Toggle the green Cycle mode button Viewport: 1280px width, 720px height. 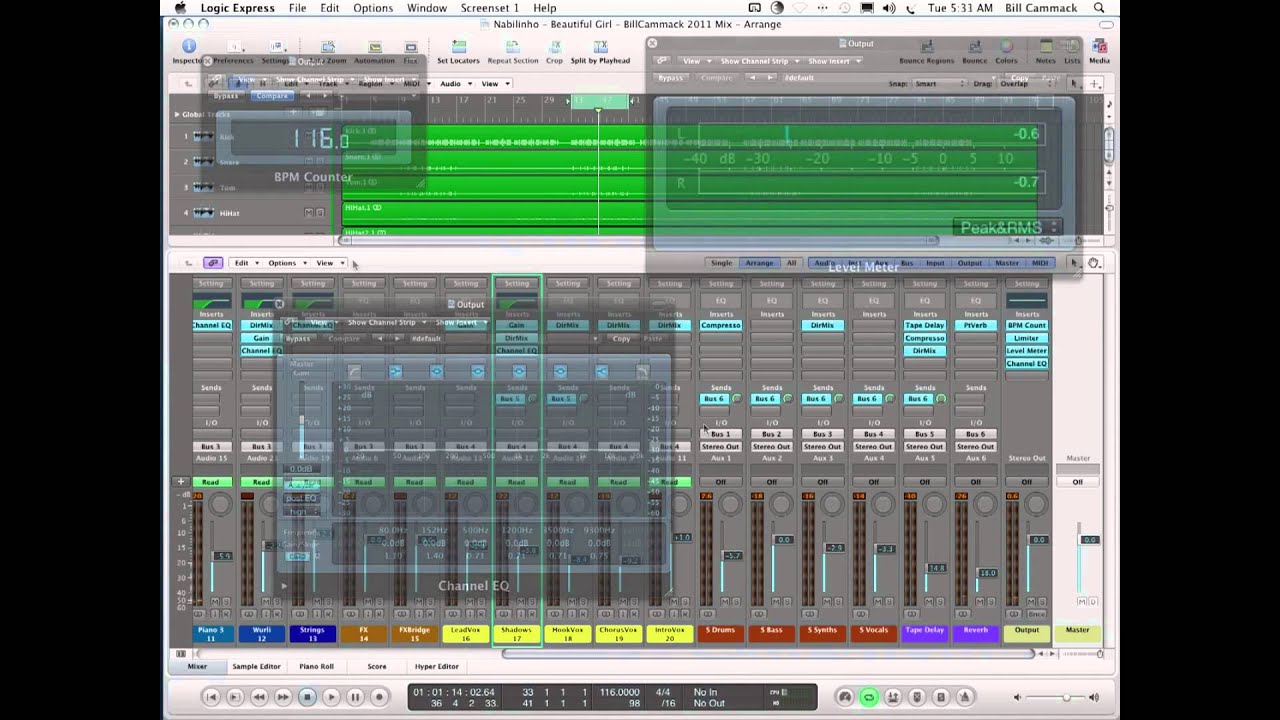(x=869, y=697)
